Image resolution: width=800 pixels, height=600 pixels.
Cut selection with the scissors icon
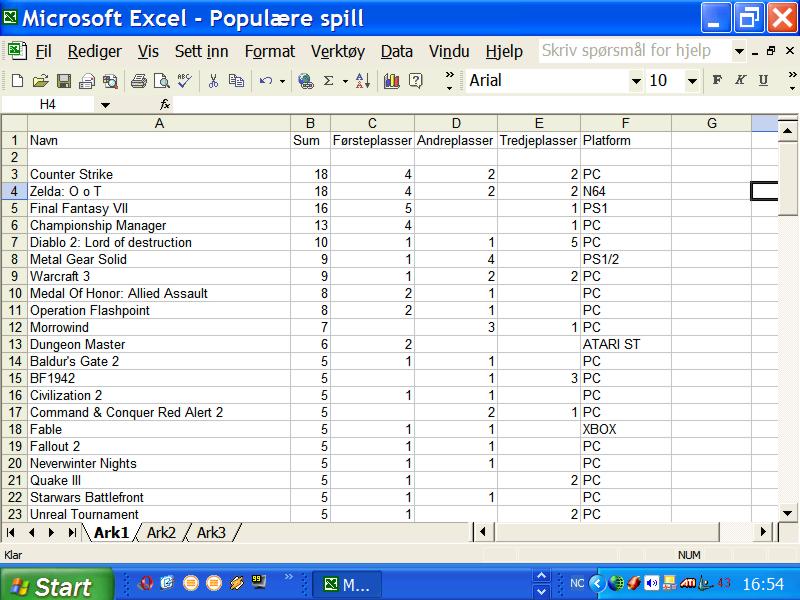[213, 81]
